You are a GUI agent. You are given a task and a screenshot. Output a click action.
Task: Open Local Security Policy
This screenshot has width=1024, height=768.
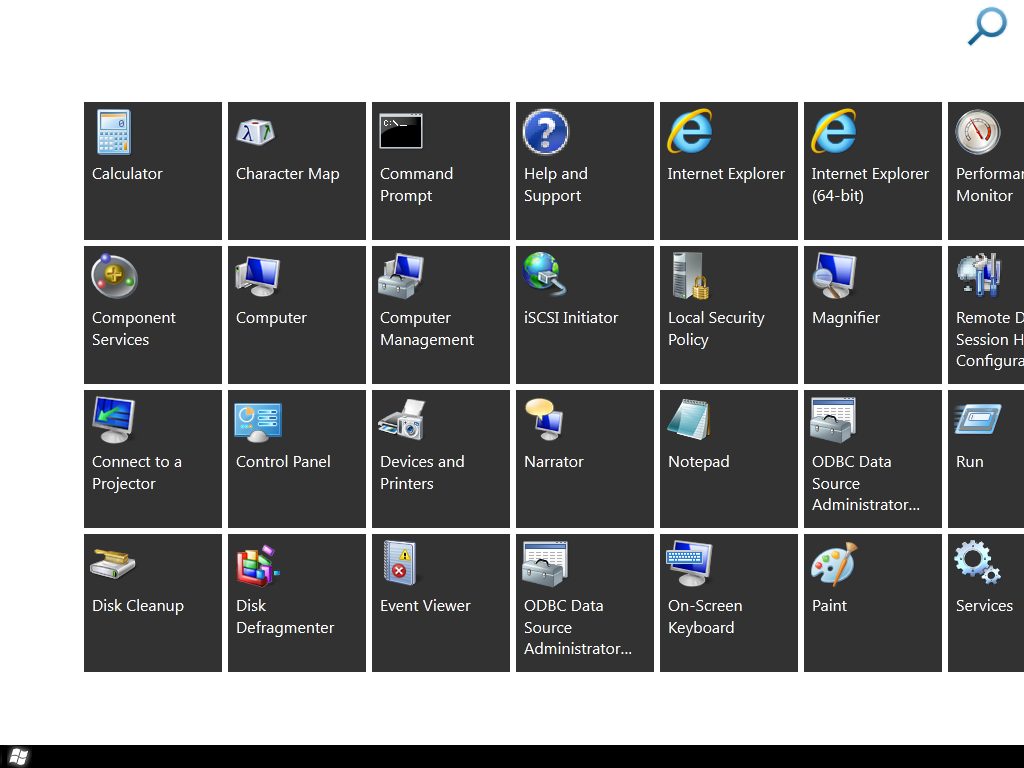(x=729, y=315)
